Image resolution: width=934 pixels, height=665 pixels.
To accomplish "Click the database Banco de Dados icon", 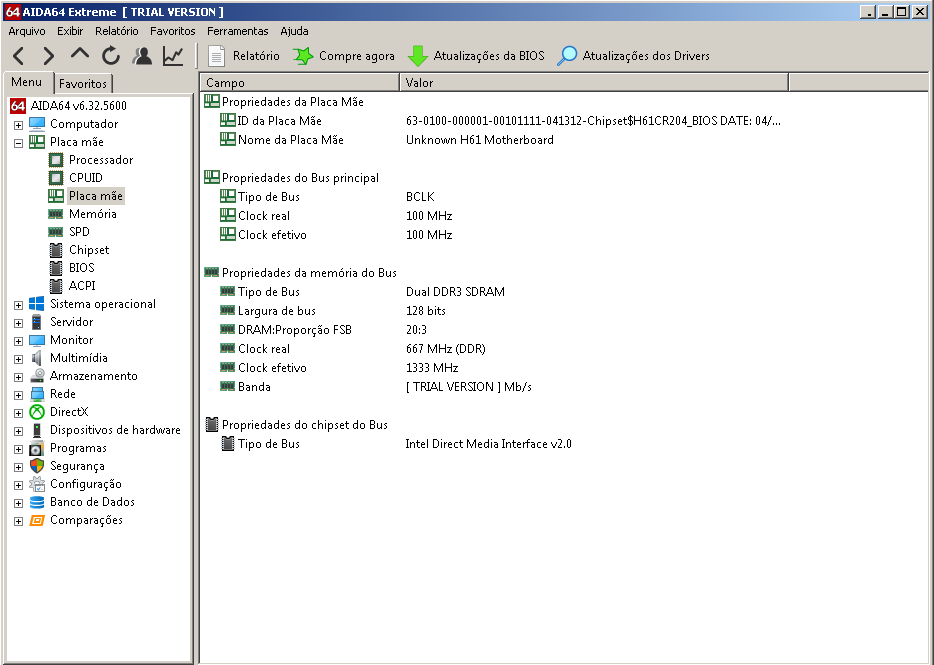I will (x=37, y=502).
